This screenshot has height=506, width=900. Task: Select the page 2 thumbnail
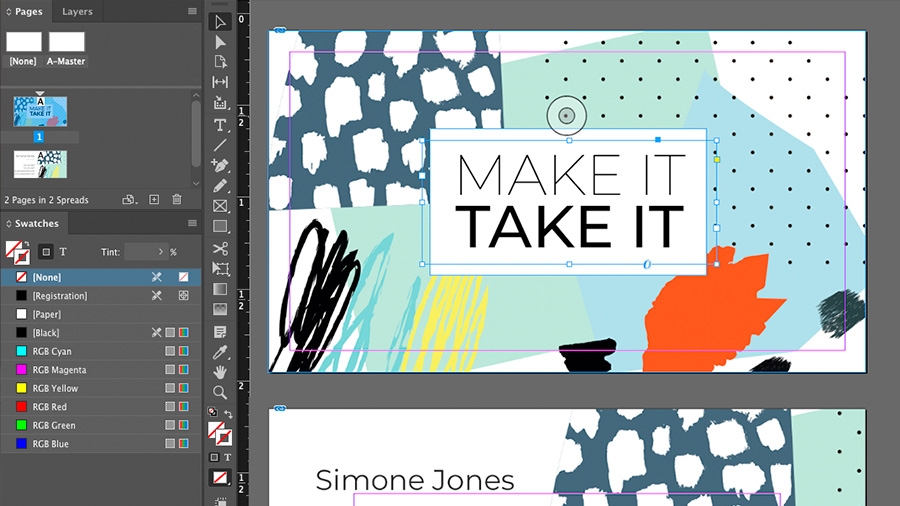pyautogui.click(x=40, y=164)
